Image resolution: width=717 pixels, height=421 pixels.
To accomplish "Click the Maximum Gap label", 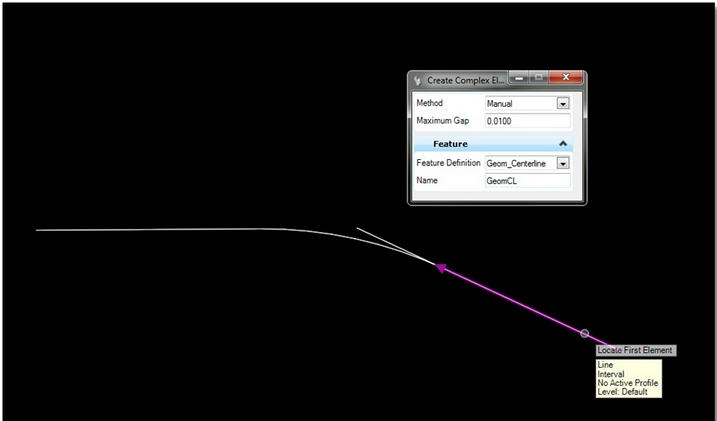I will click(443, 121).
